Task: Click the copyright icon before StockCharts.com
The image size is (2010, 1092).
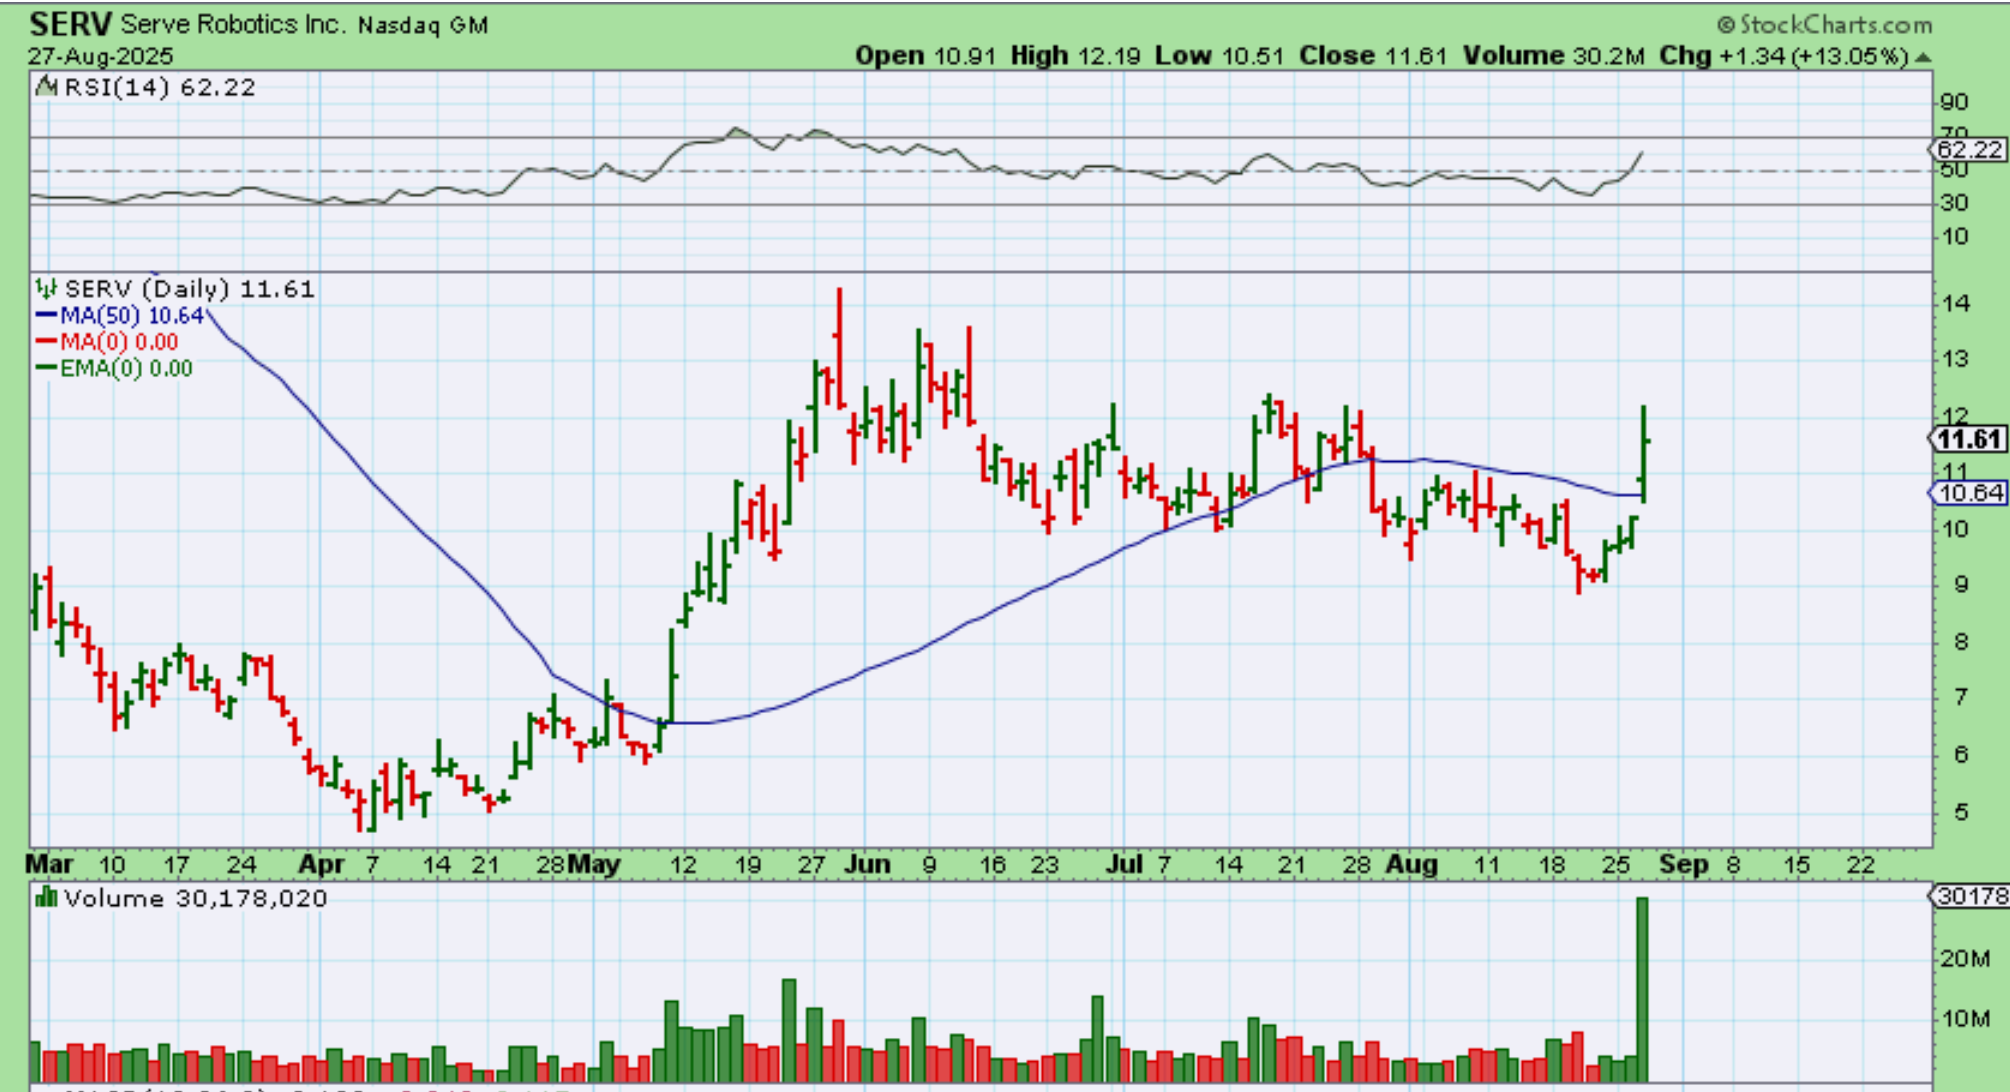Action: point(1726,25)
